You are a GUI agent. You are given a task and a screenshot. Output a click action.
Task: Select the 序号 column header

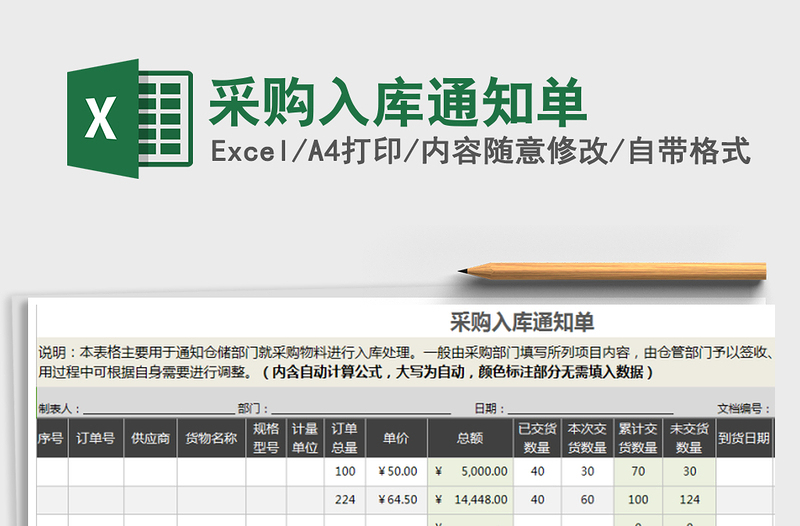[52, 438]
